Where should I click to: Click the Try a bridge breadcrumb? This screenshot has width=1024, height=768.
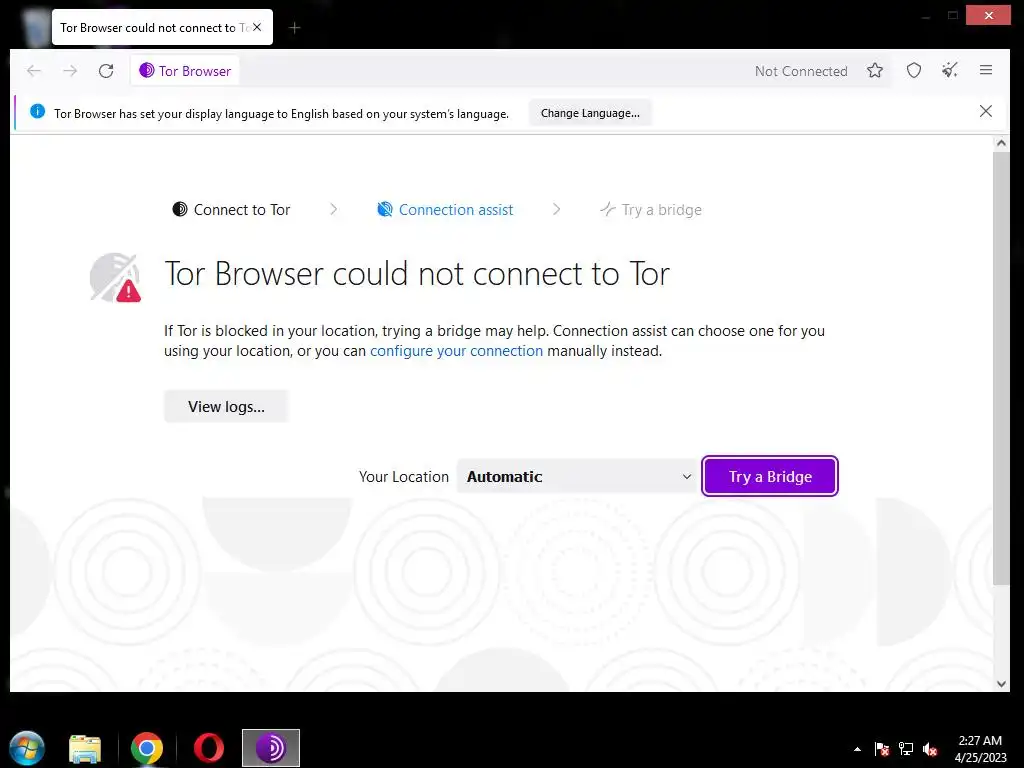click(x=651, y=210)
